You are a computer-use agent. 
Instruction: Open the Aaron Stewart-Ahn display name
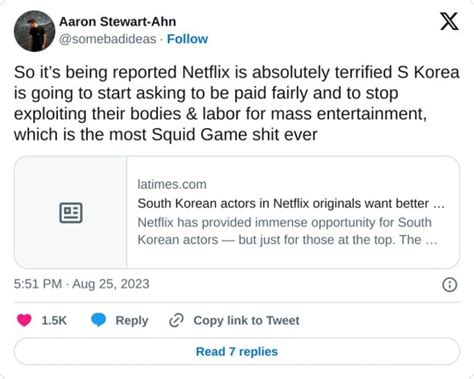[x=117, y=22]
